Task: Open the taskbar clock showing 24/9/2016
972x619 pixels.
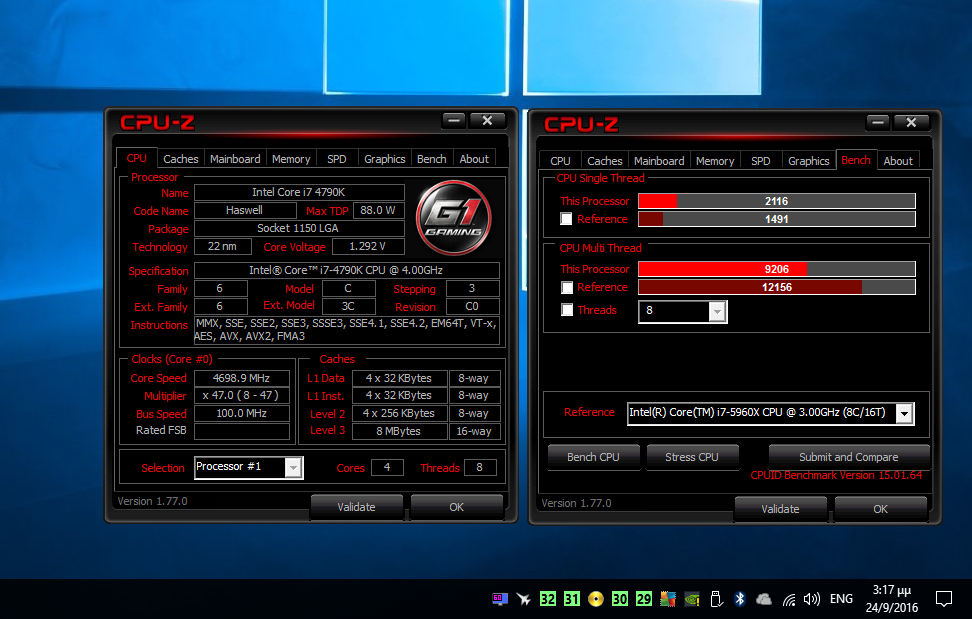Action: 891,599
